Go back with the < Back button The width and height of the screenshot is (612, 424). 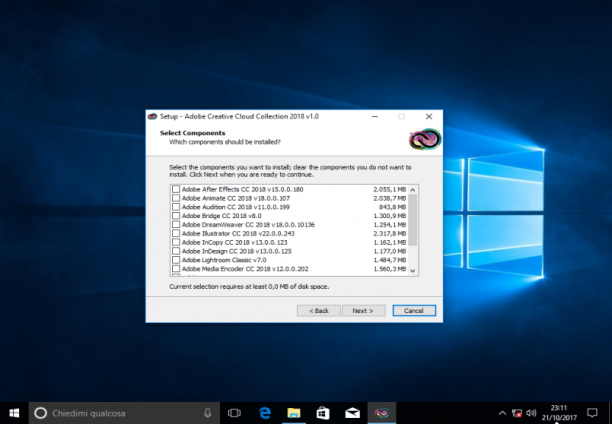click(319, 311)
